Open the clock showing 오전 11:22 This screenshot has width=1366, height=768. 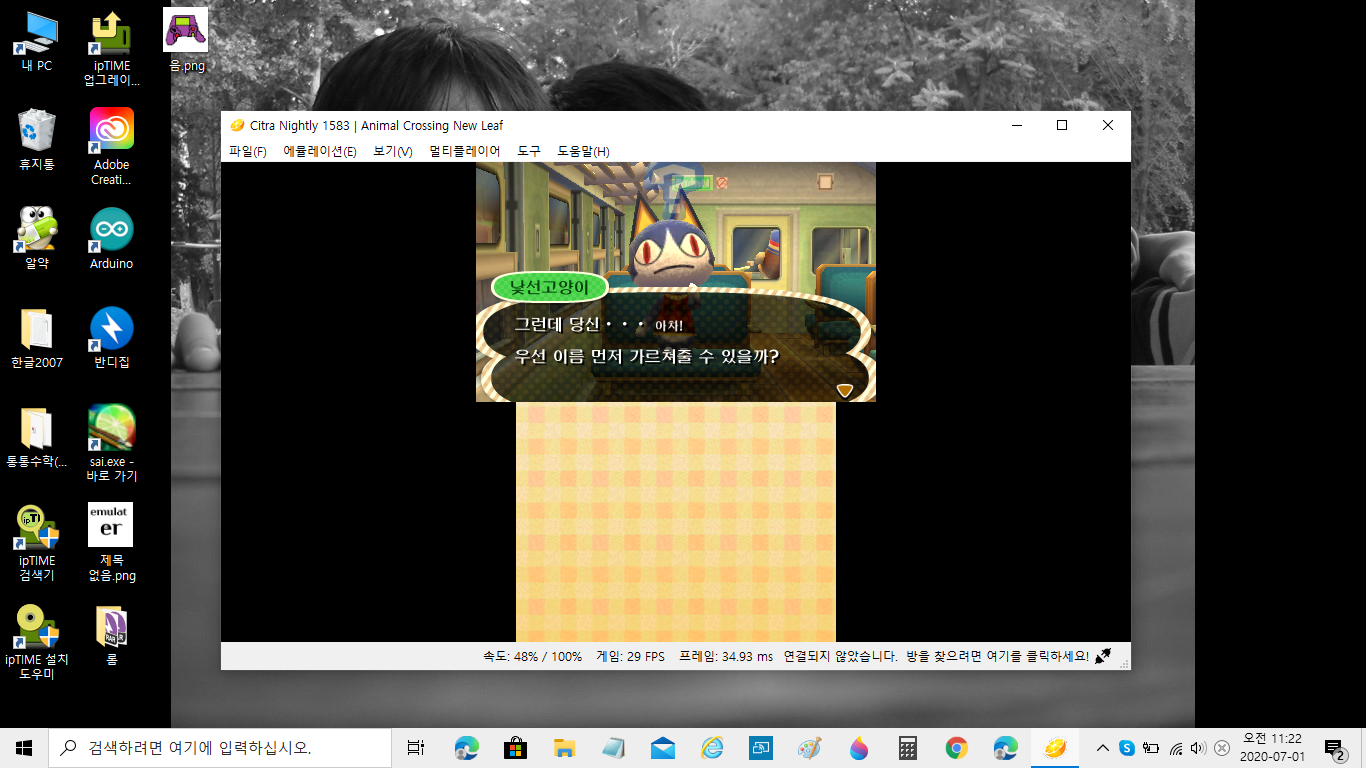point(1272,748)
